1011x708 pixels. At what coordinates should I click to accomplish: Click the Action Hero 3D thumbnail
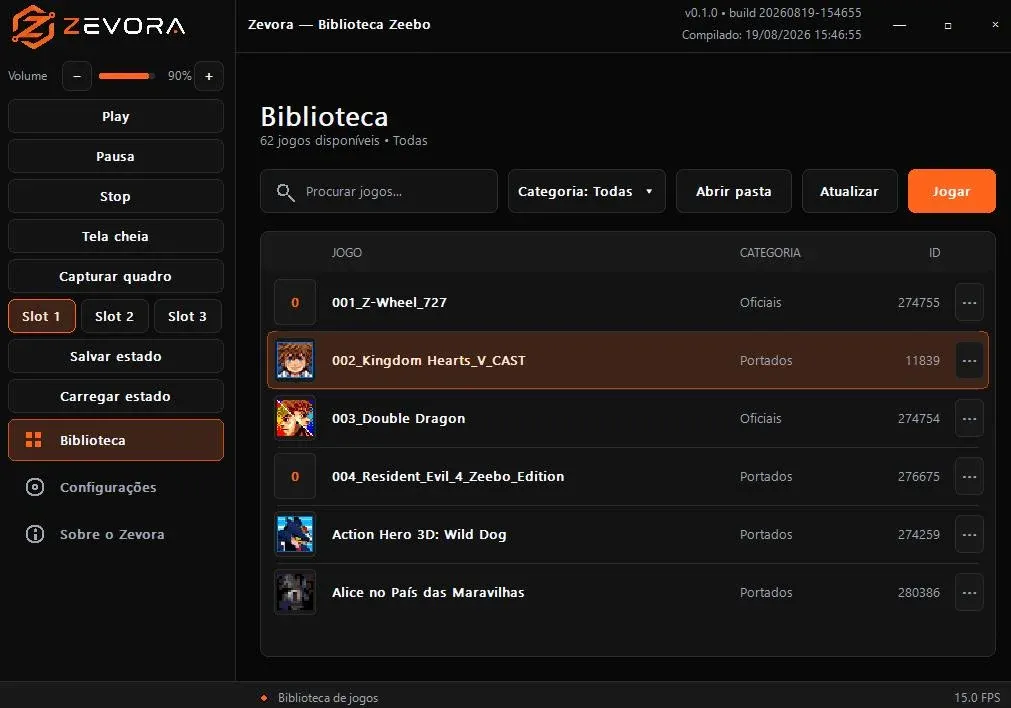point(295,534)
